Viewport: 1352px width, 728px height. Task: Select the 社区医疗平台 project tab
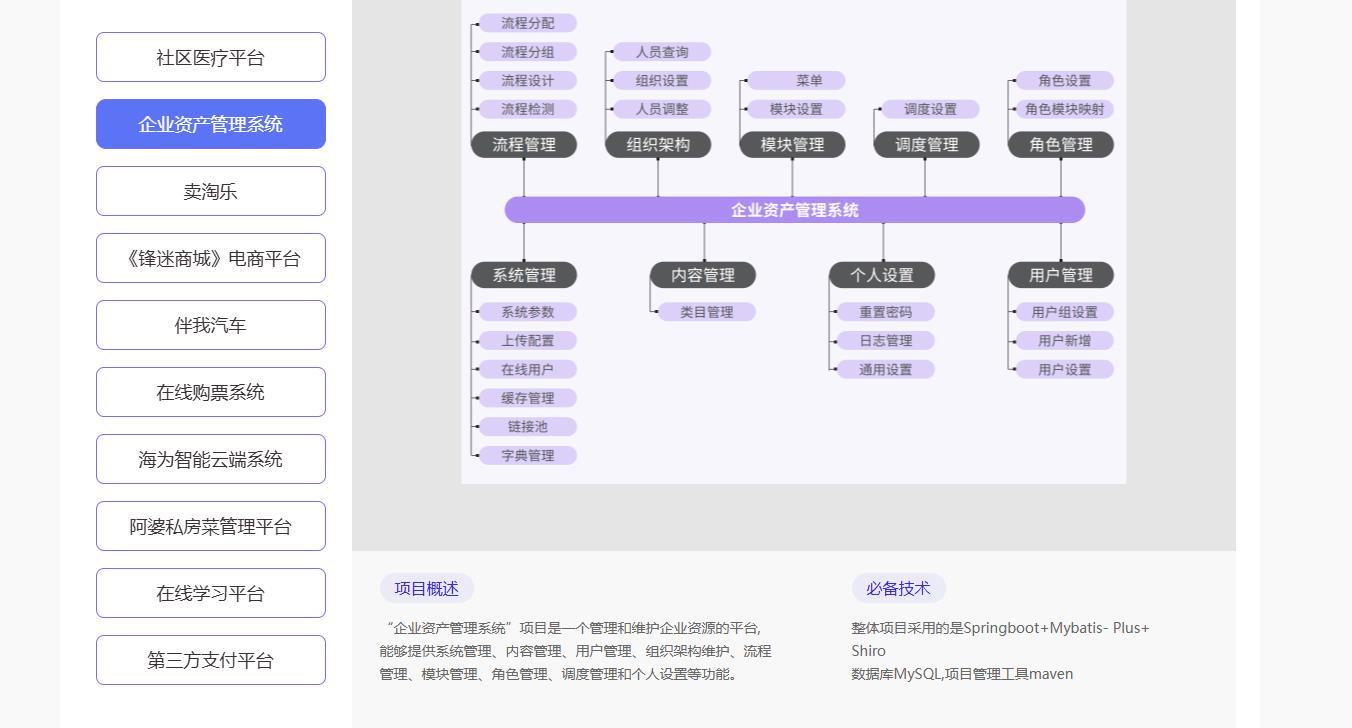(x=210, y=57)
